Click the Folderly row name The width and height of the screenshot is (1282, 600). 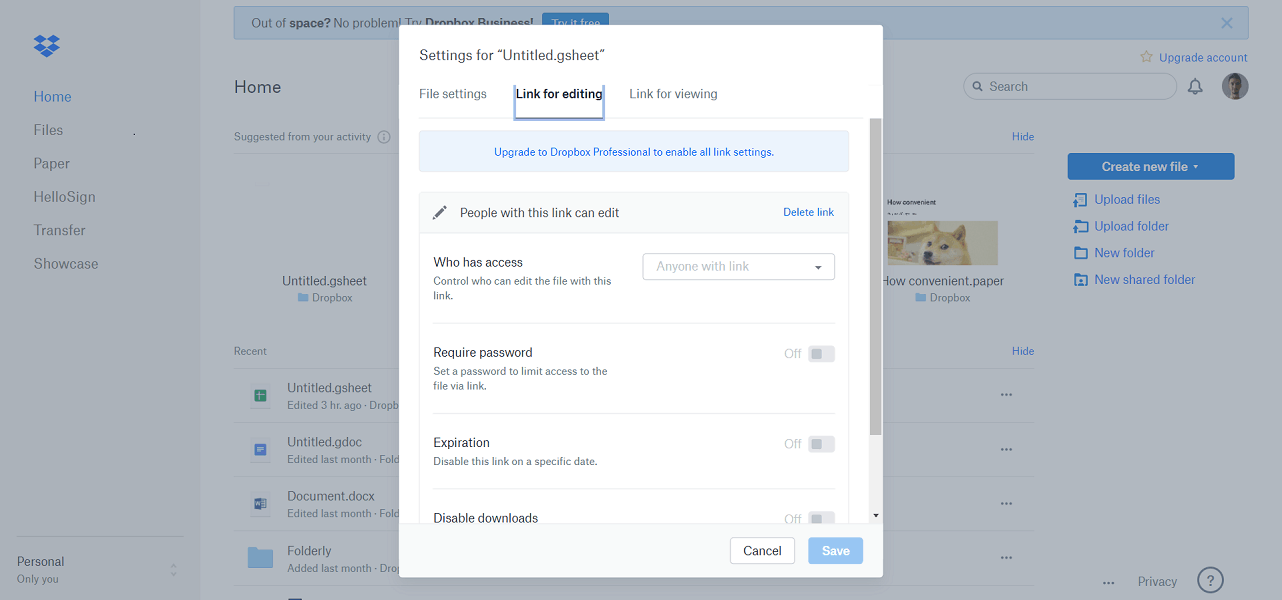point(309,551)
